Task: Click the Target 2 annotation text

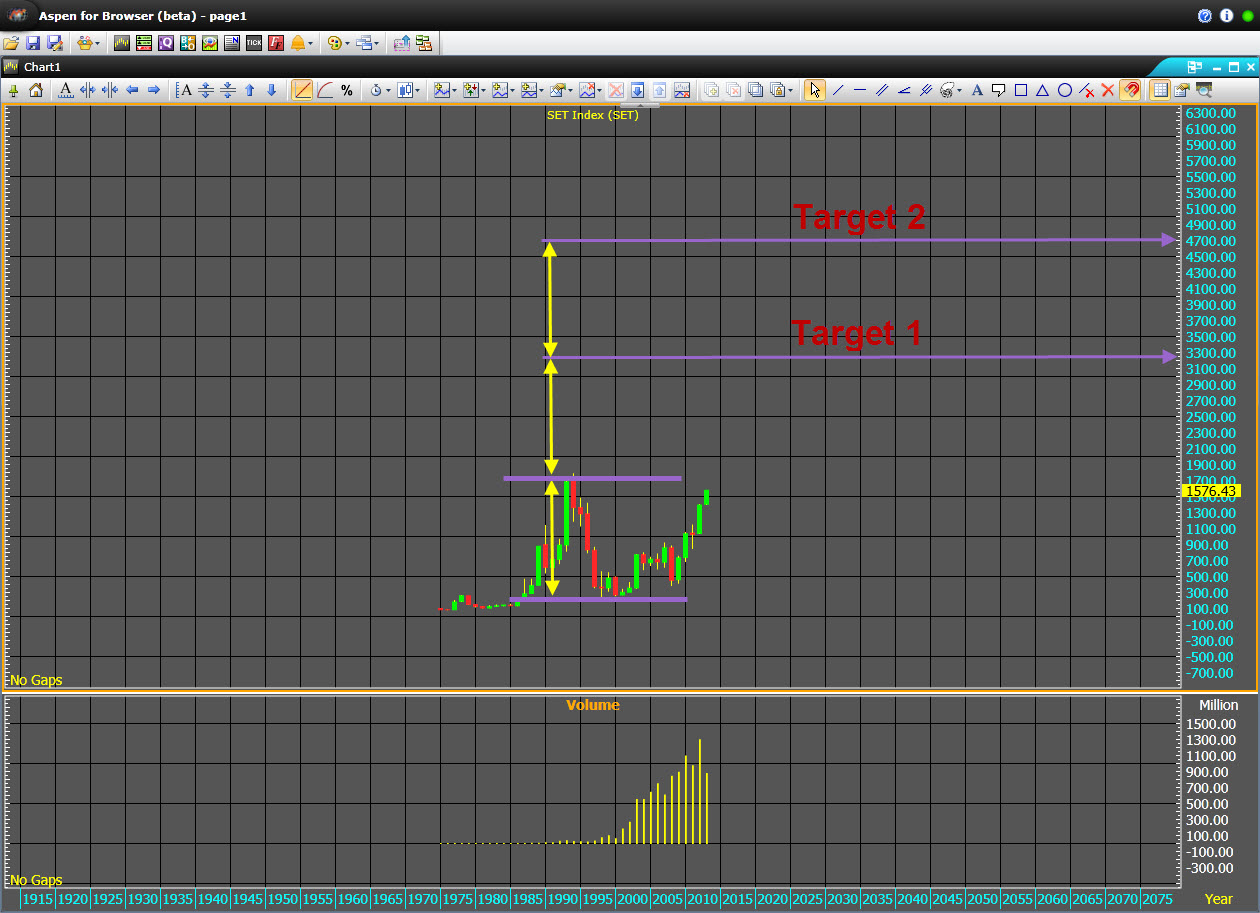Action: click(x=859, y=217)
